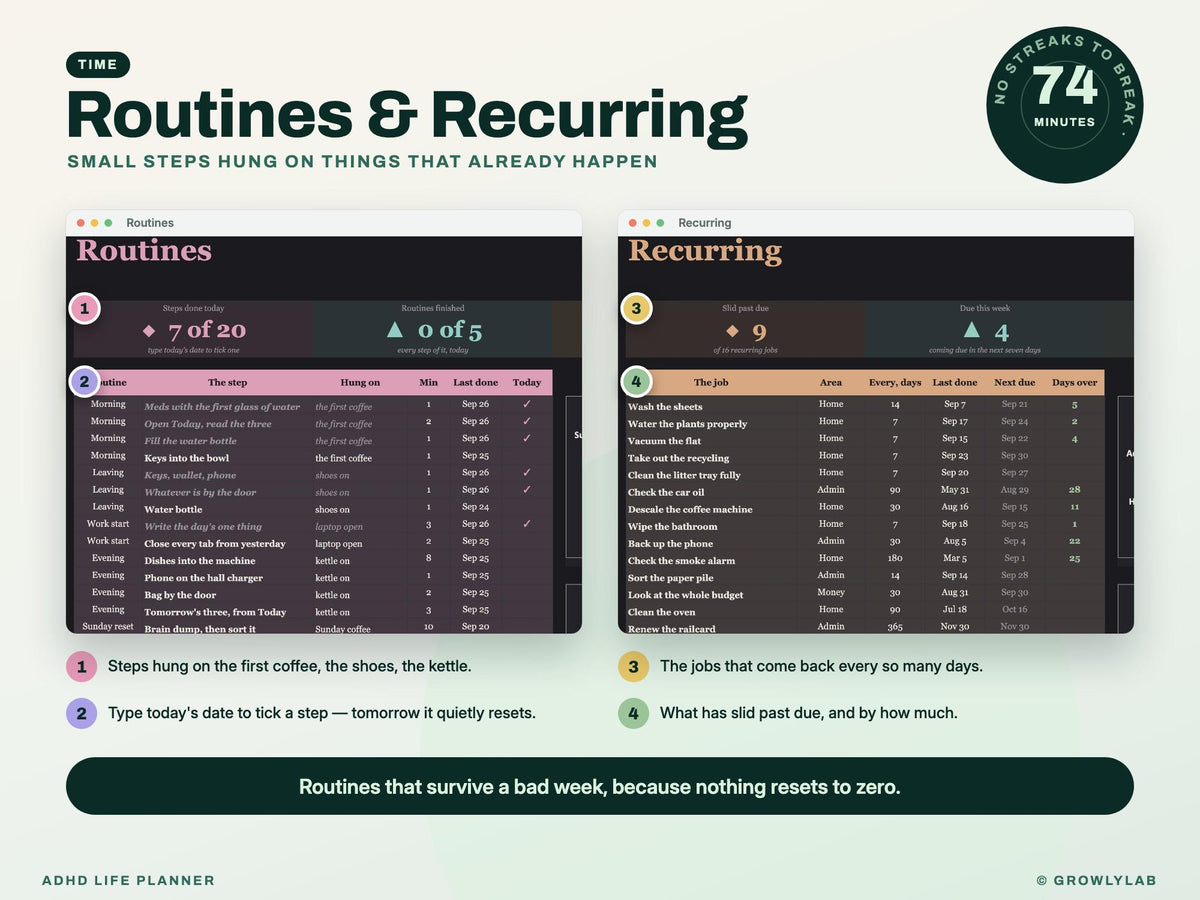This screenshot has width=1200, height=900.
Task: Click 'Clean the oven' job
Action: 661,612
